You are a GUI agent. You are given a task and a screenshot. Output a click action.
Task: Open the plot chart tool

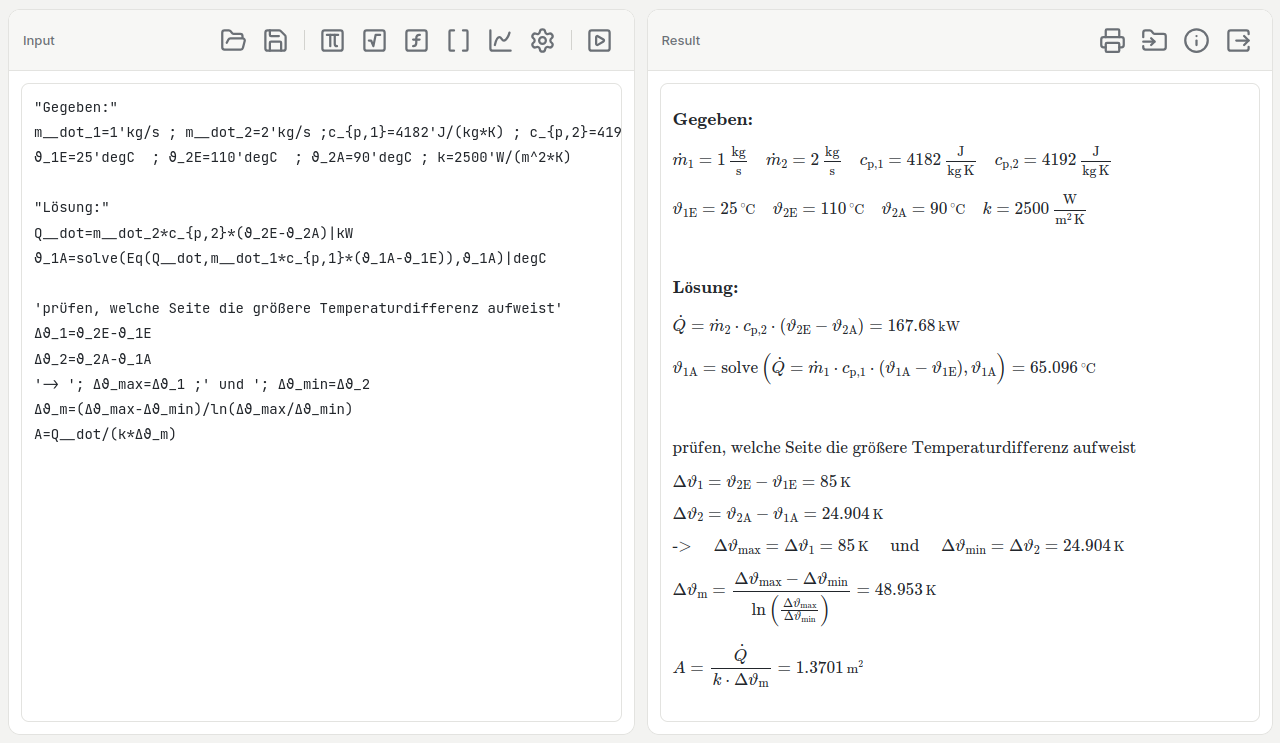click(500, 40)
